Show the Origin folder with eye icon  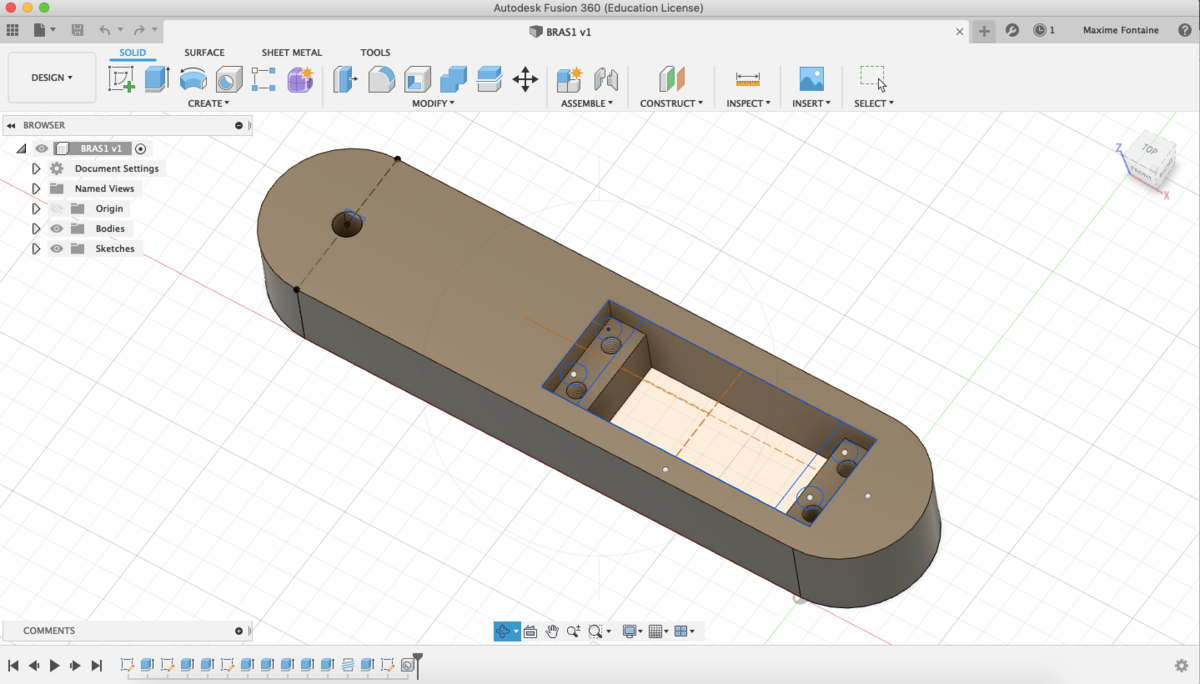[x=57, y=209]
